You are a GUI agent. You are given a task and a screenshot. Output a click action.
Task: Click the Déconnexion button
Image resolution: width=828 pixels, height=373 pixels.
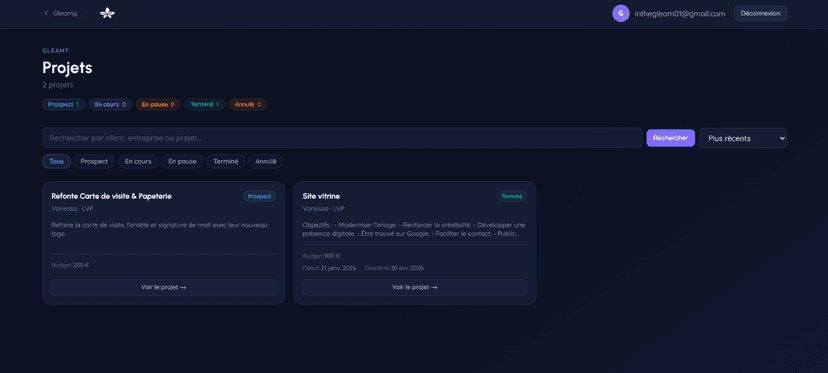pos(760,13)
